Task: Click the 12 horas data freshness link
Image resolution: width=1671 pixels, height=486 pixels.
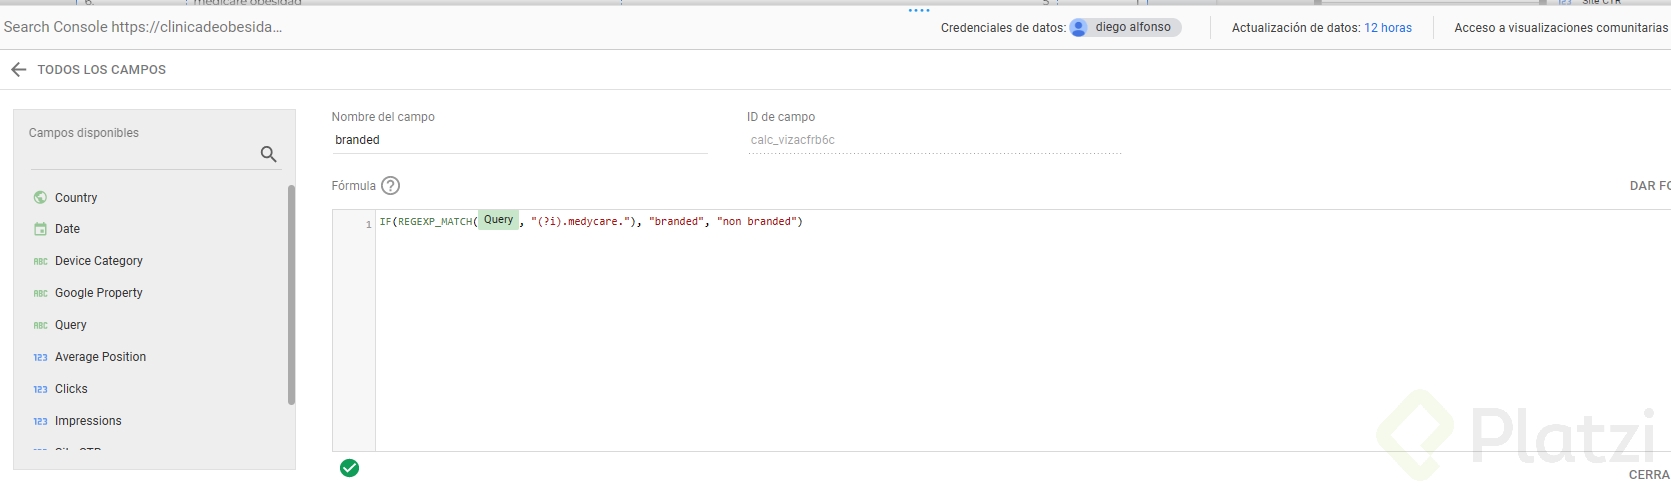Action: tap(1388, 28)
